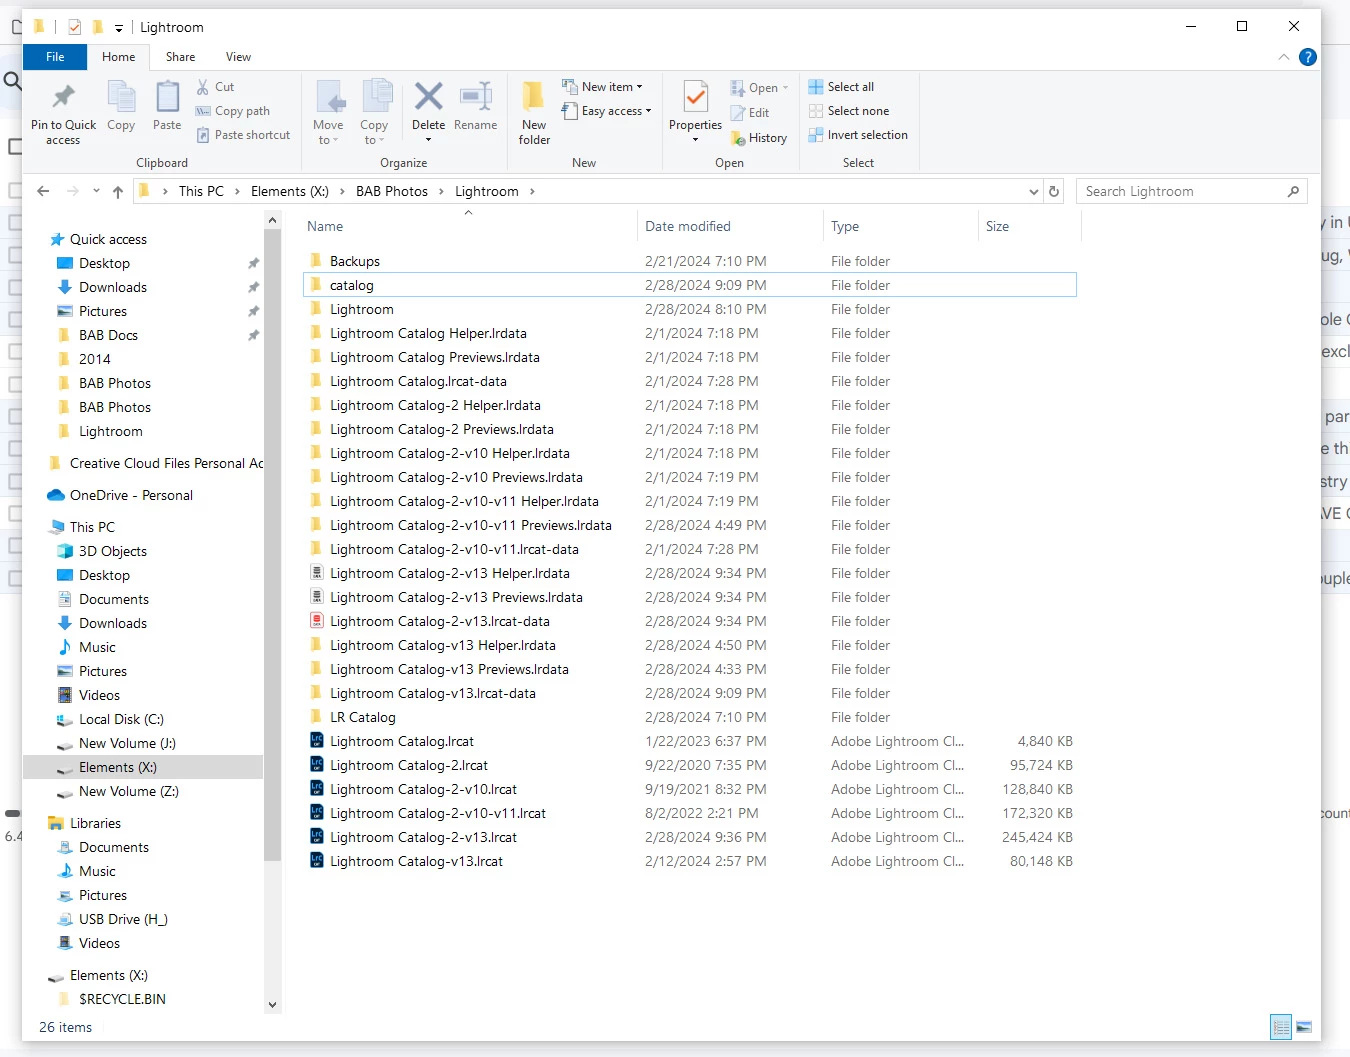Click Pin to Quick access icon
This screenshot has width=1350, height=1057.
pos(63,97)
